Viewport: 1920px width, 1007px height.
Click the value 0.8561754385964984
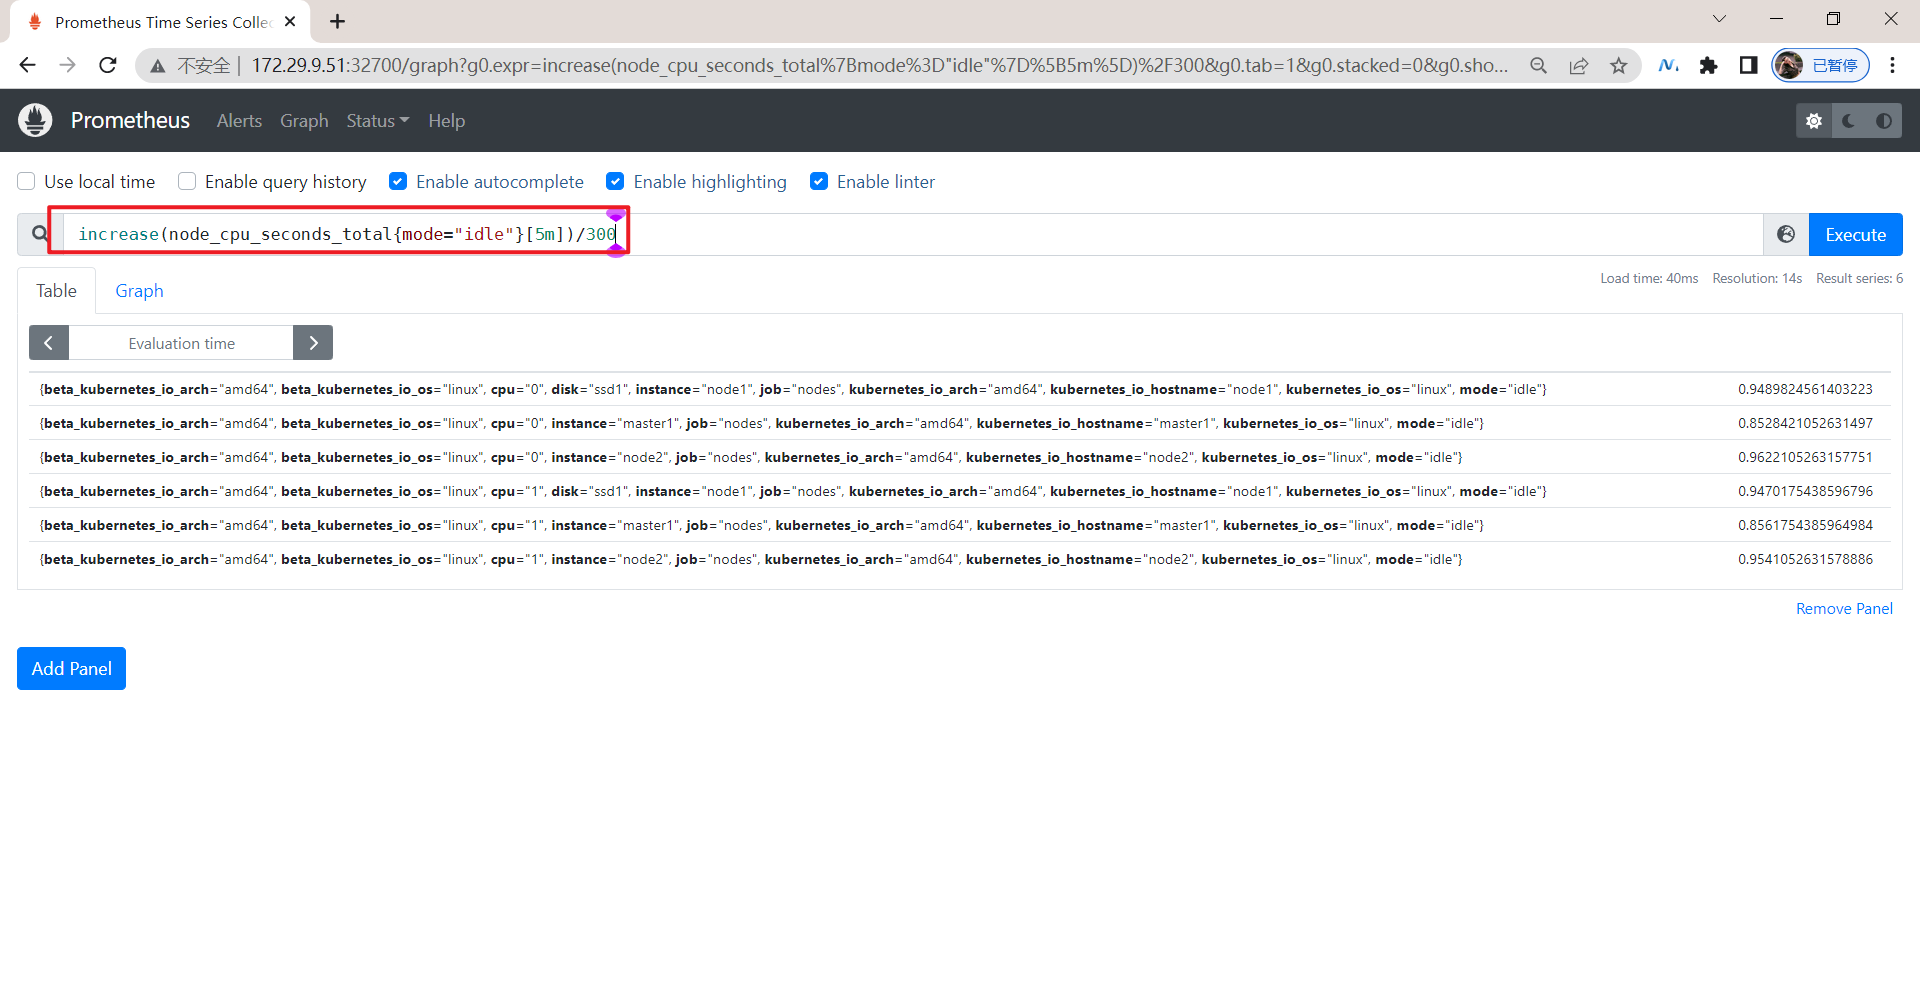point(1805,525)
